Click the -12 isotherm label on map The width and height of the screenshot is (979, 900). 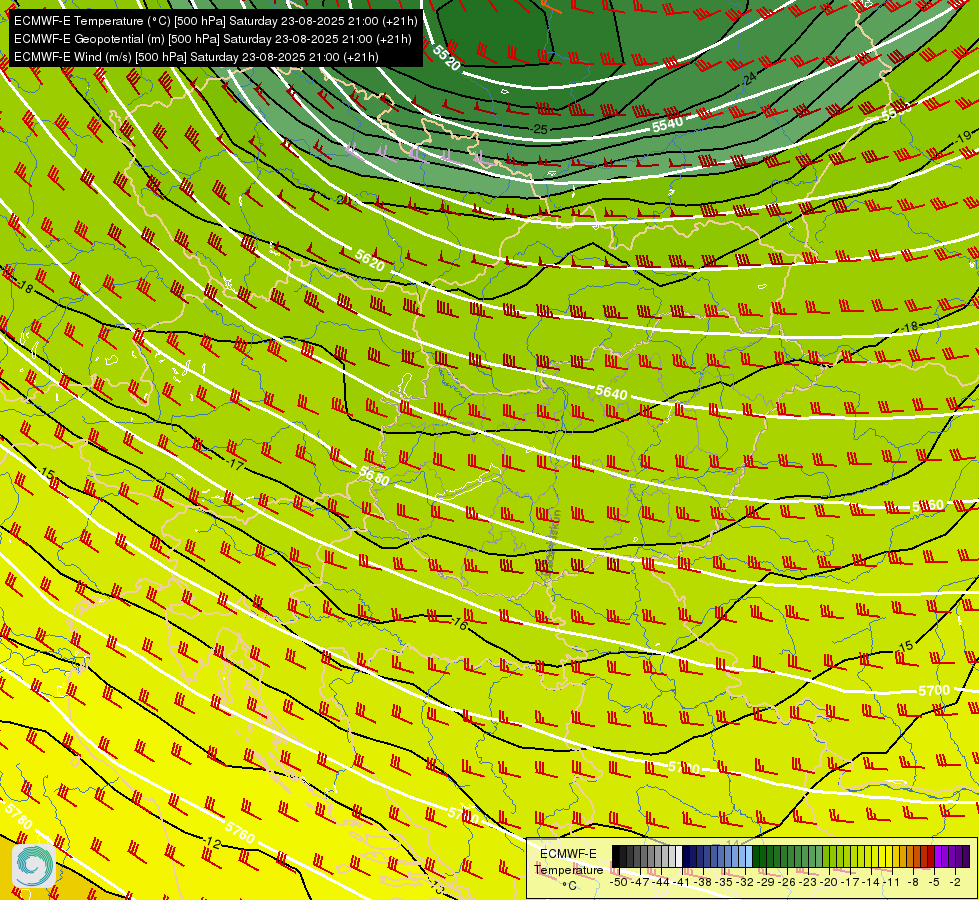[212, 843]
